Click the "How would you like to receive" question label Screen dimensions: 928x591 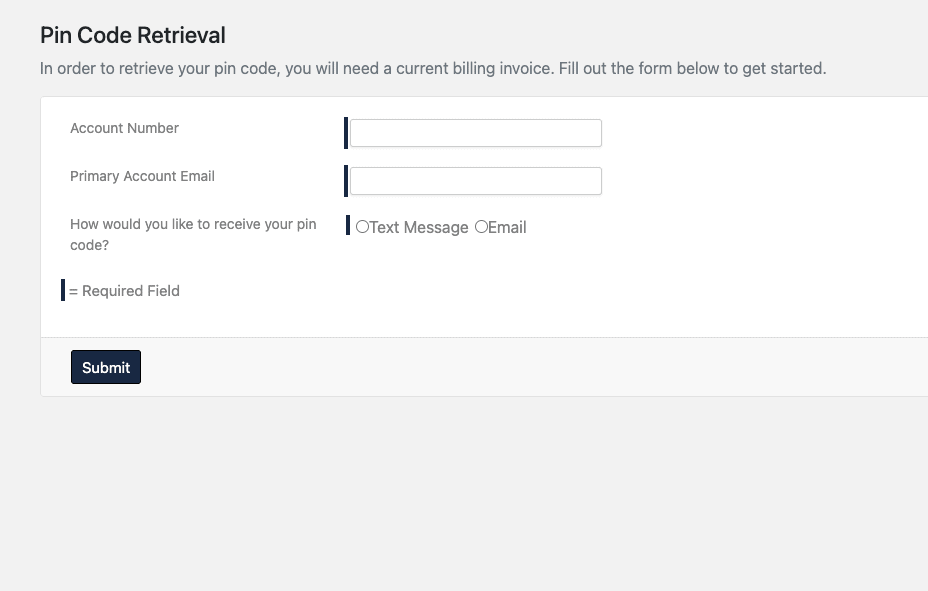click(193, 234)
